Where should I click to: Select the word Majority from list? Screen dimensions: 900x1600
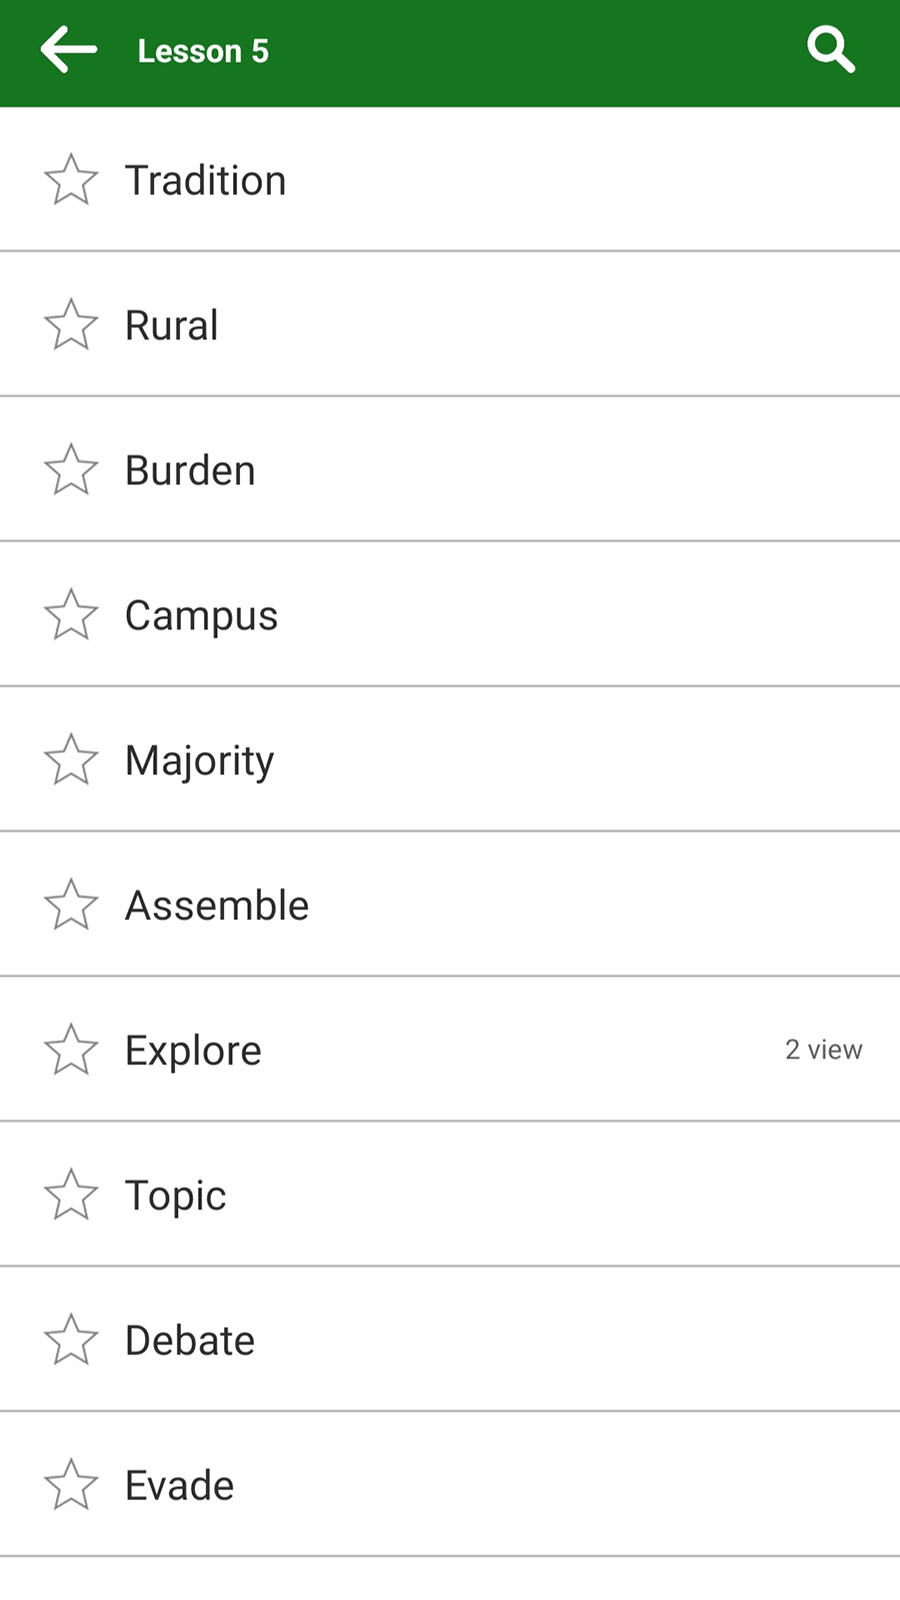[x=450, y=760]
